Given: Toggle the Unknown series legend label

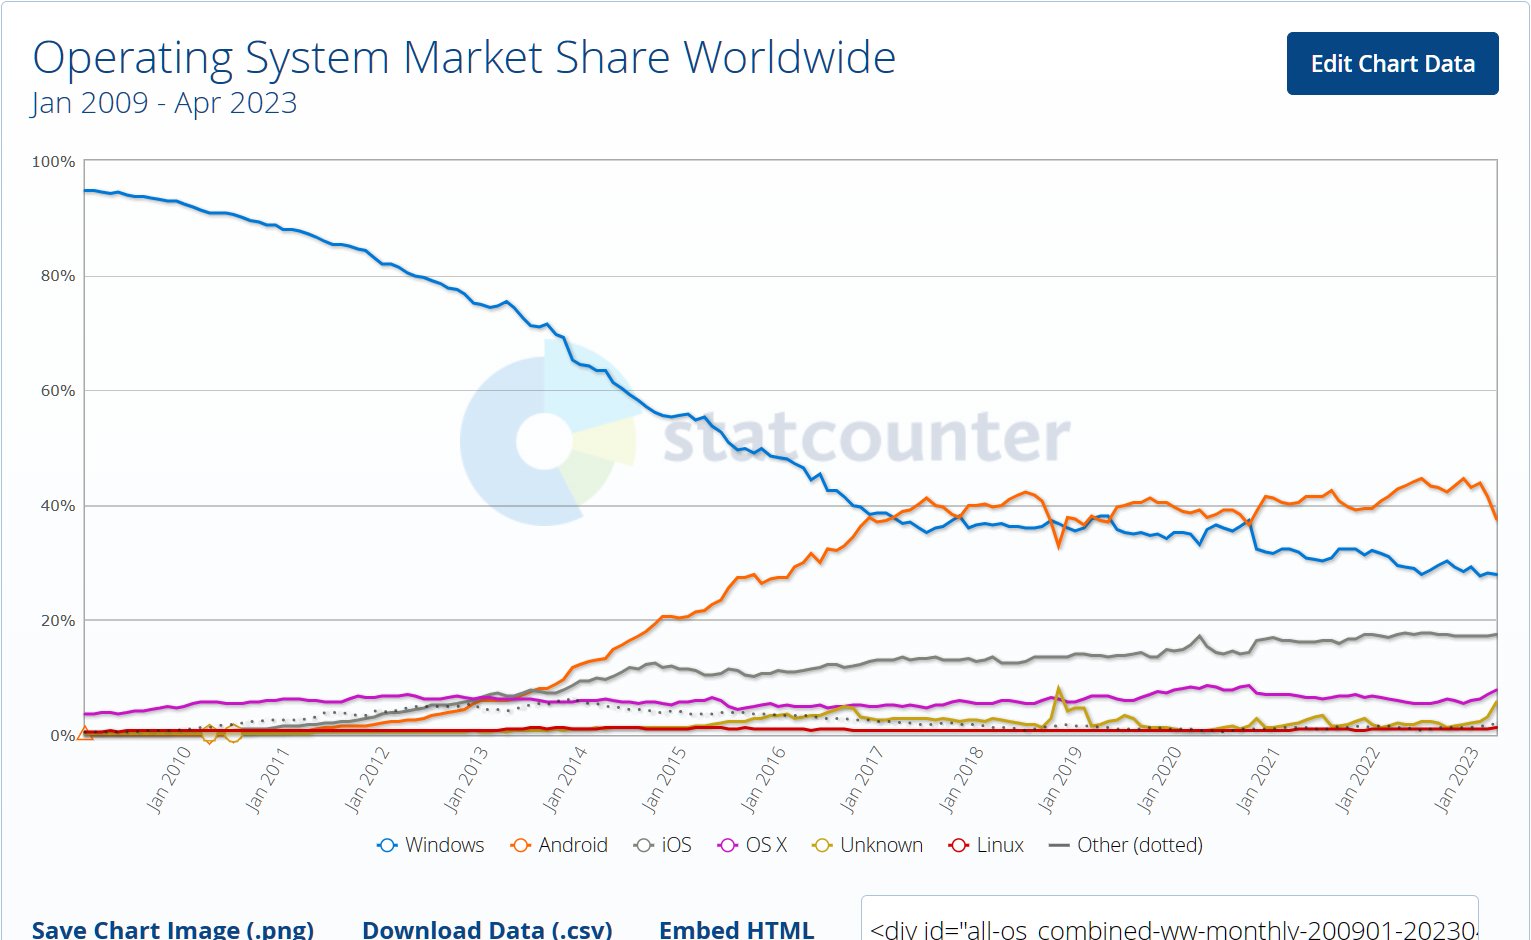Looking at the screenshot, I should click(881, 845).
